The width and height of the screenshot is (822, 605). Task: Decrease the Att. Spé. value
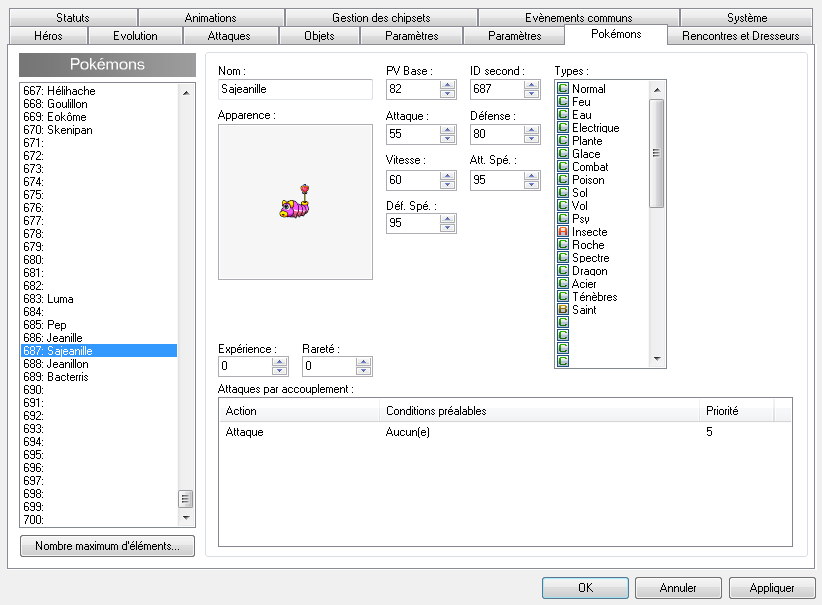point(531,185)
